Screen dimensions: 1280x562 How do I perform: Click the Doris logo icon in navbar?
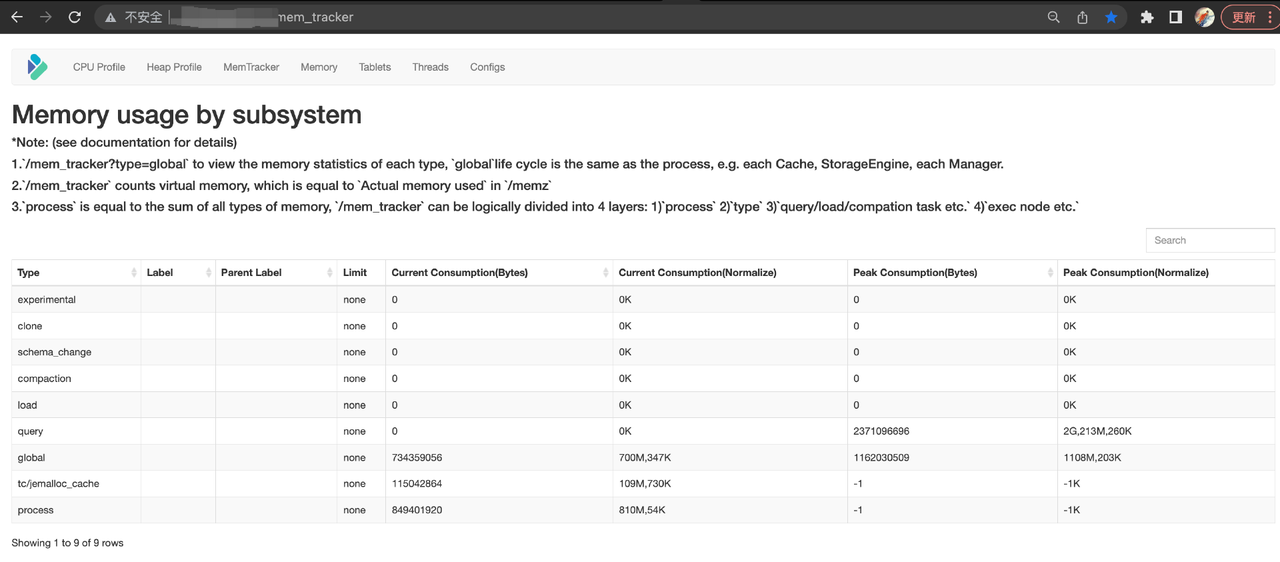click(x=37, y=67)
